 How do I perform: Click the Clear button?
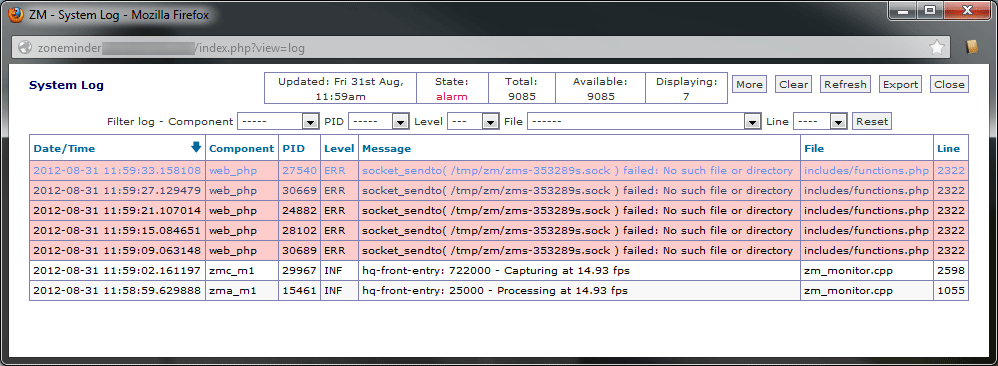pyautogui.click(x=794, y=84)
